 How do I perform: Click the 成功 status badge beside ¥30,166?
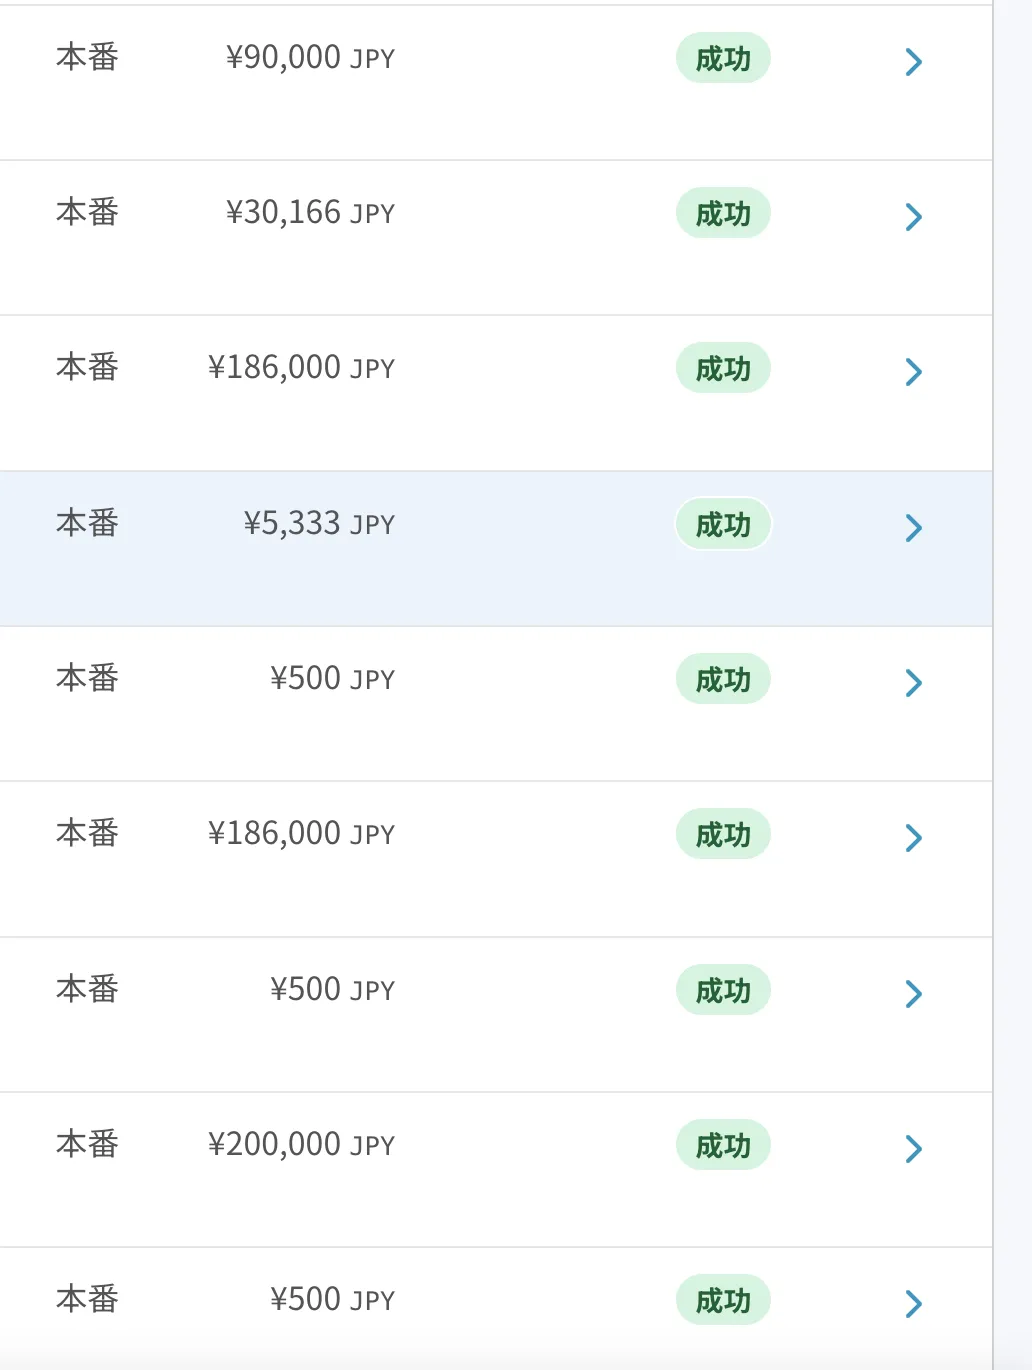point(723,214)
